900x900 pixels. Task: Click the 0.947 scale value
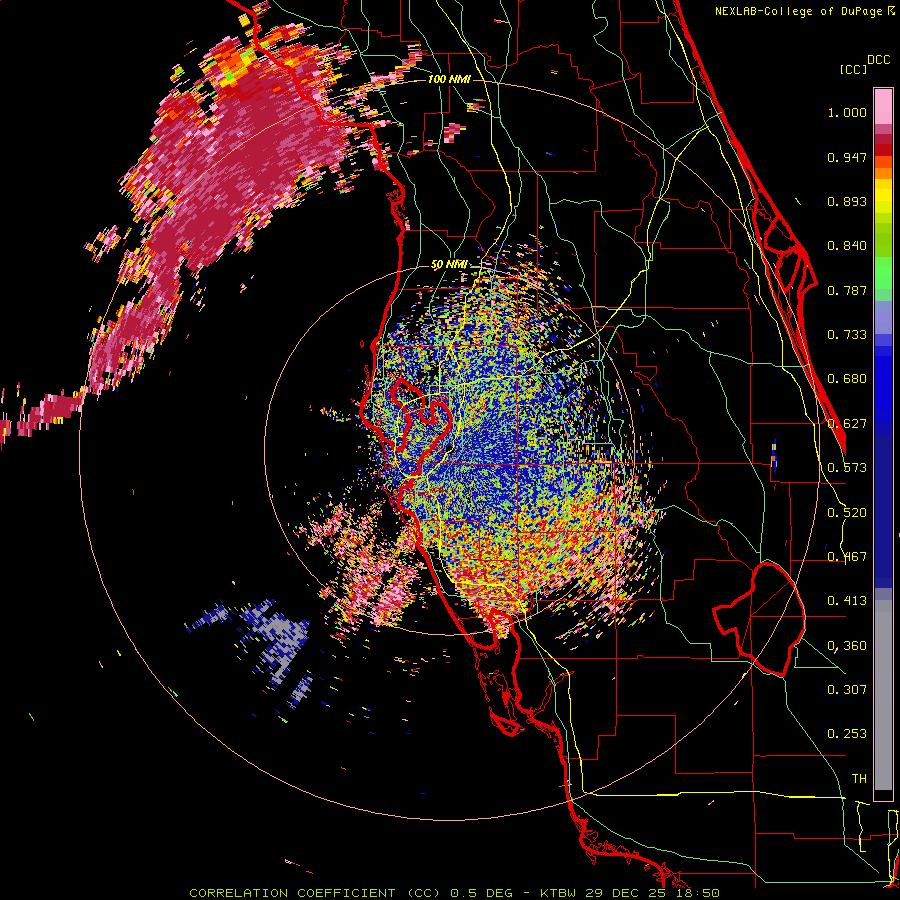click(x=847, y=157)
